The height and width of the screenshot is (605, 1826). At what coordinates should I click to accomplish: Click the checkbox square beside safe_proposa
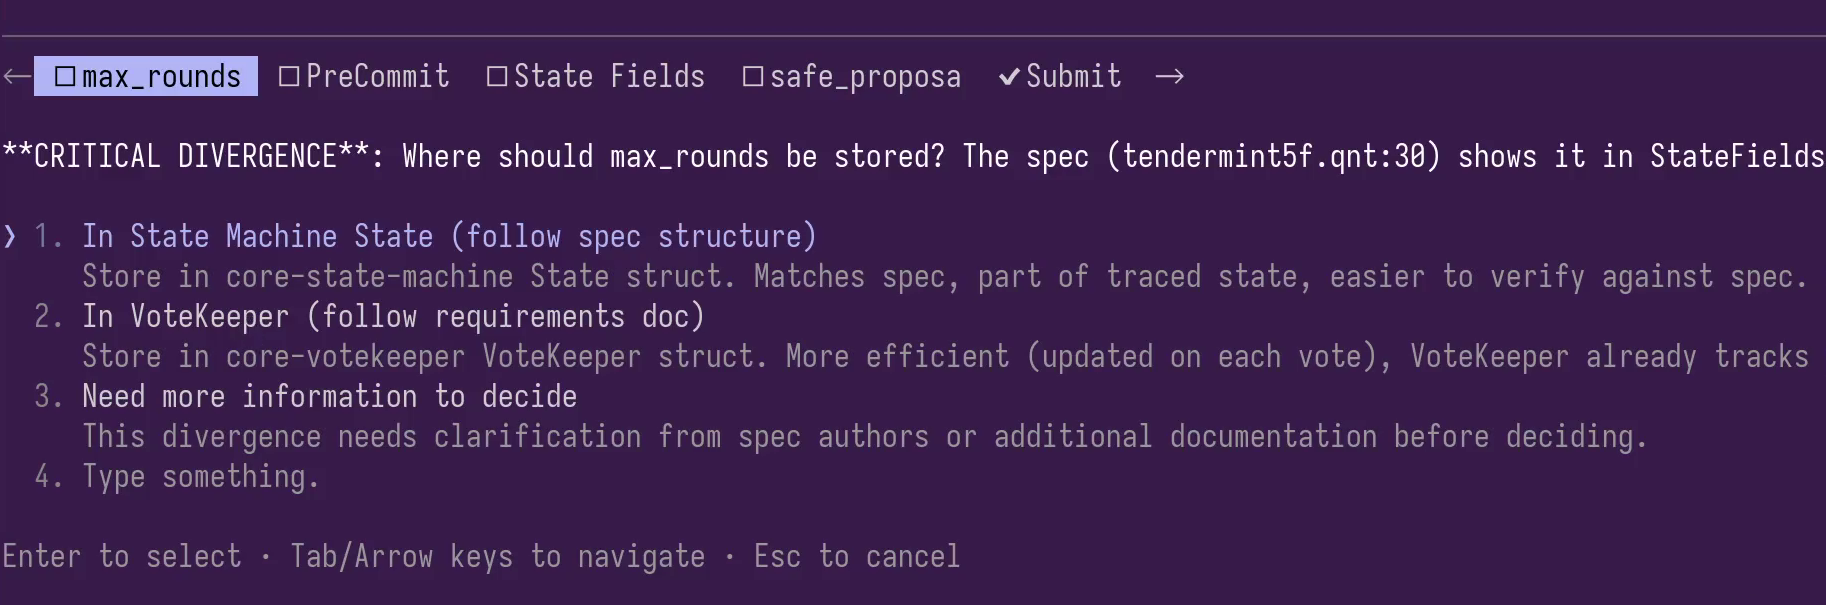(751, 74)
